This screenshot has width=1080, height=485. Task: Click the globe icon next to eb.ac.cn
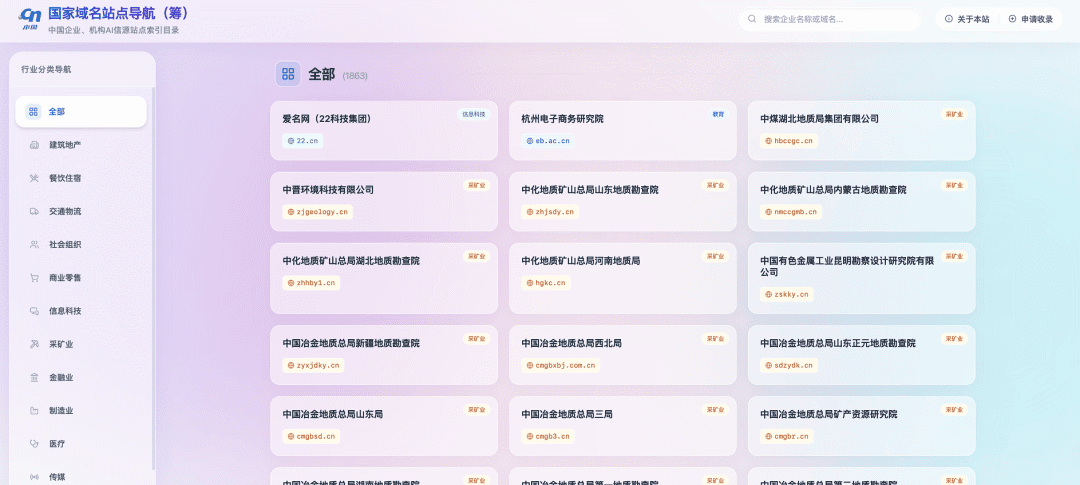pyautogui.click(x=530, y=141)
